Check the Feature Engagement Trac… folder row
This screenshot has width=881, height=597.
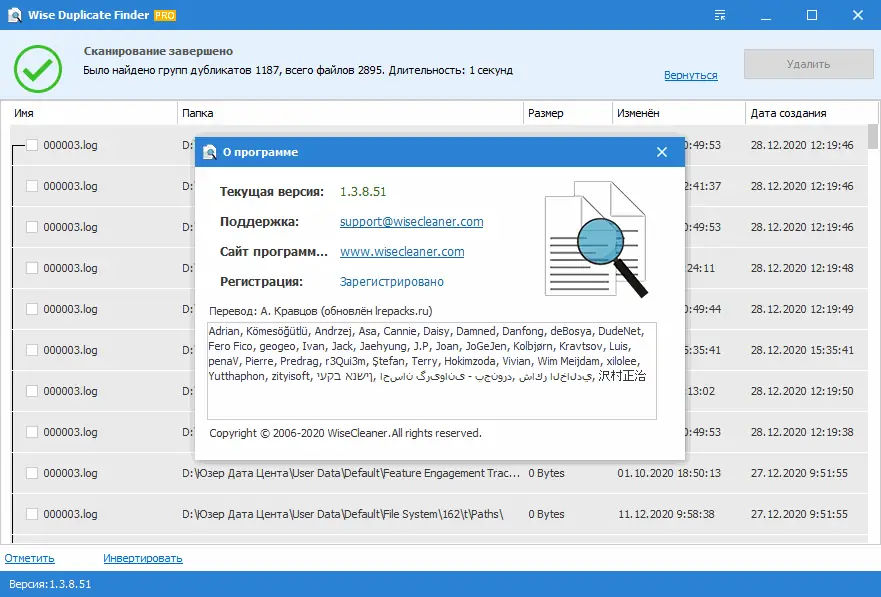[32, 473]
